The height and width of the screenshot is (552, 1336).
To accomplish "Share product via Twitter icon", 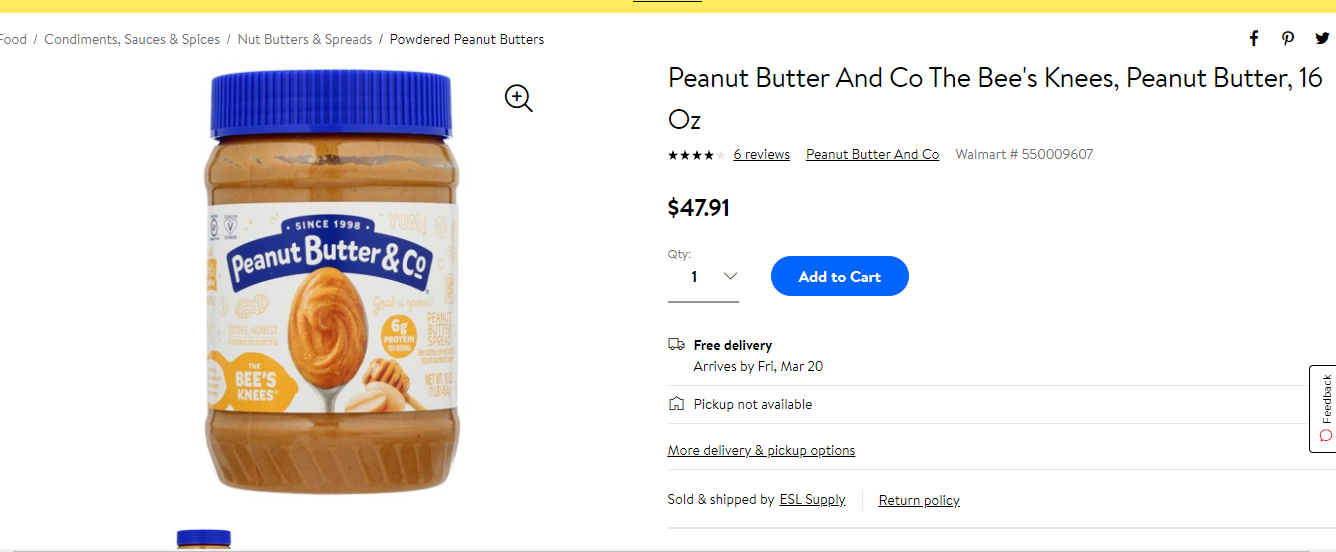I will [1322, 39].
